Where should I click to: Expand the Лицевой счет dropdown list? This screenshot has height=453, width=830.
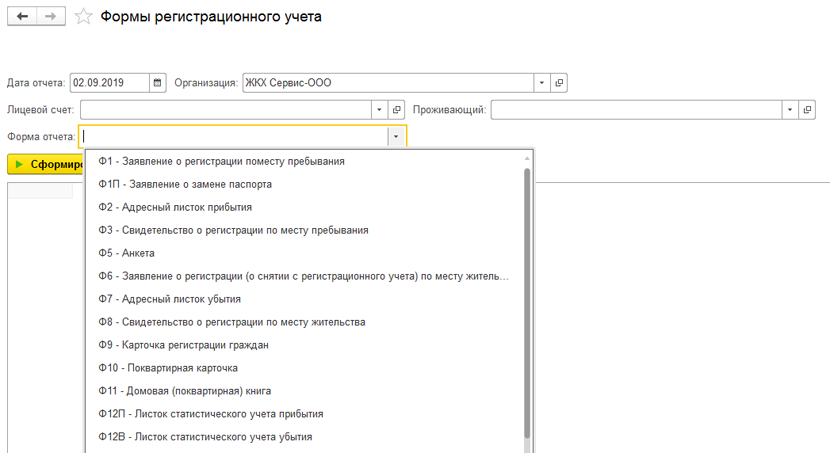tap(379, 110)
